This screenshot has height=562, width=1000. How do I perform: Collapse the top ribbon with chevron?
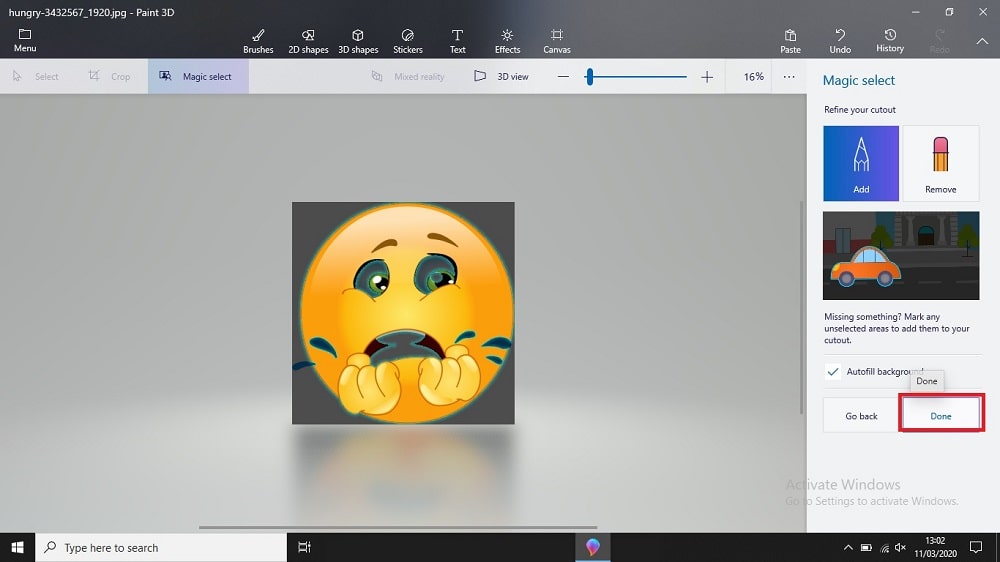pos(982,41)
